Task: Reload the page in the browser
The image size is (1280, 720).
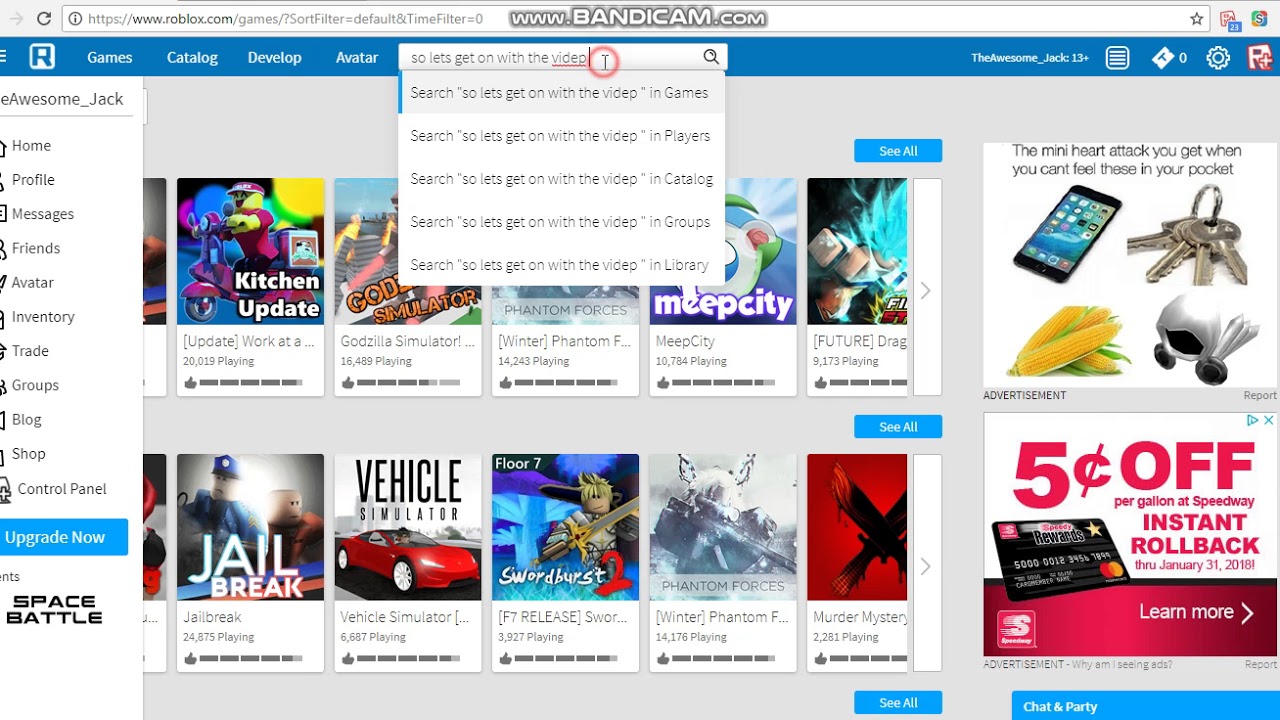Action: [44, 18]
